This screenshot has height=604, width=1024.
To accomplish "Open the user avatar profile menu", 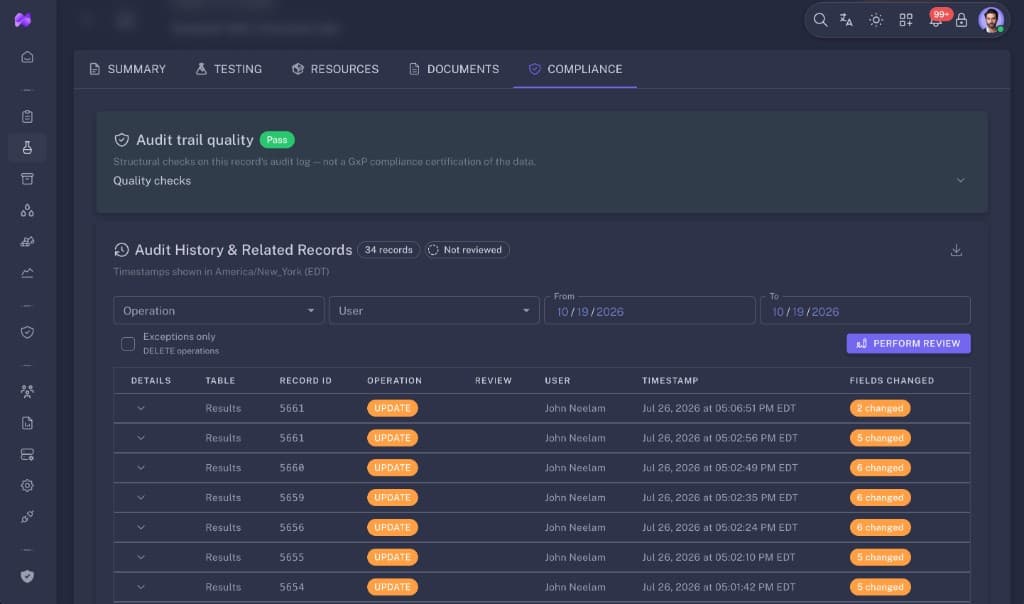I will click(x=991, y=20).
